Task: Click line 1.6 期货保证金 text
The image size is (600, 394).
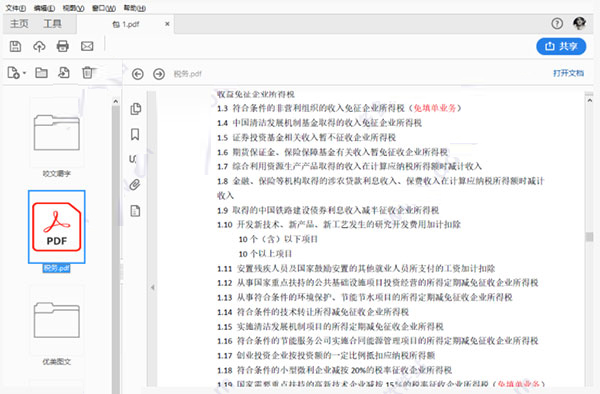Action: [x=333, y=152]
